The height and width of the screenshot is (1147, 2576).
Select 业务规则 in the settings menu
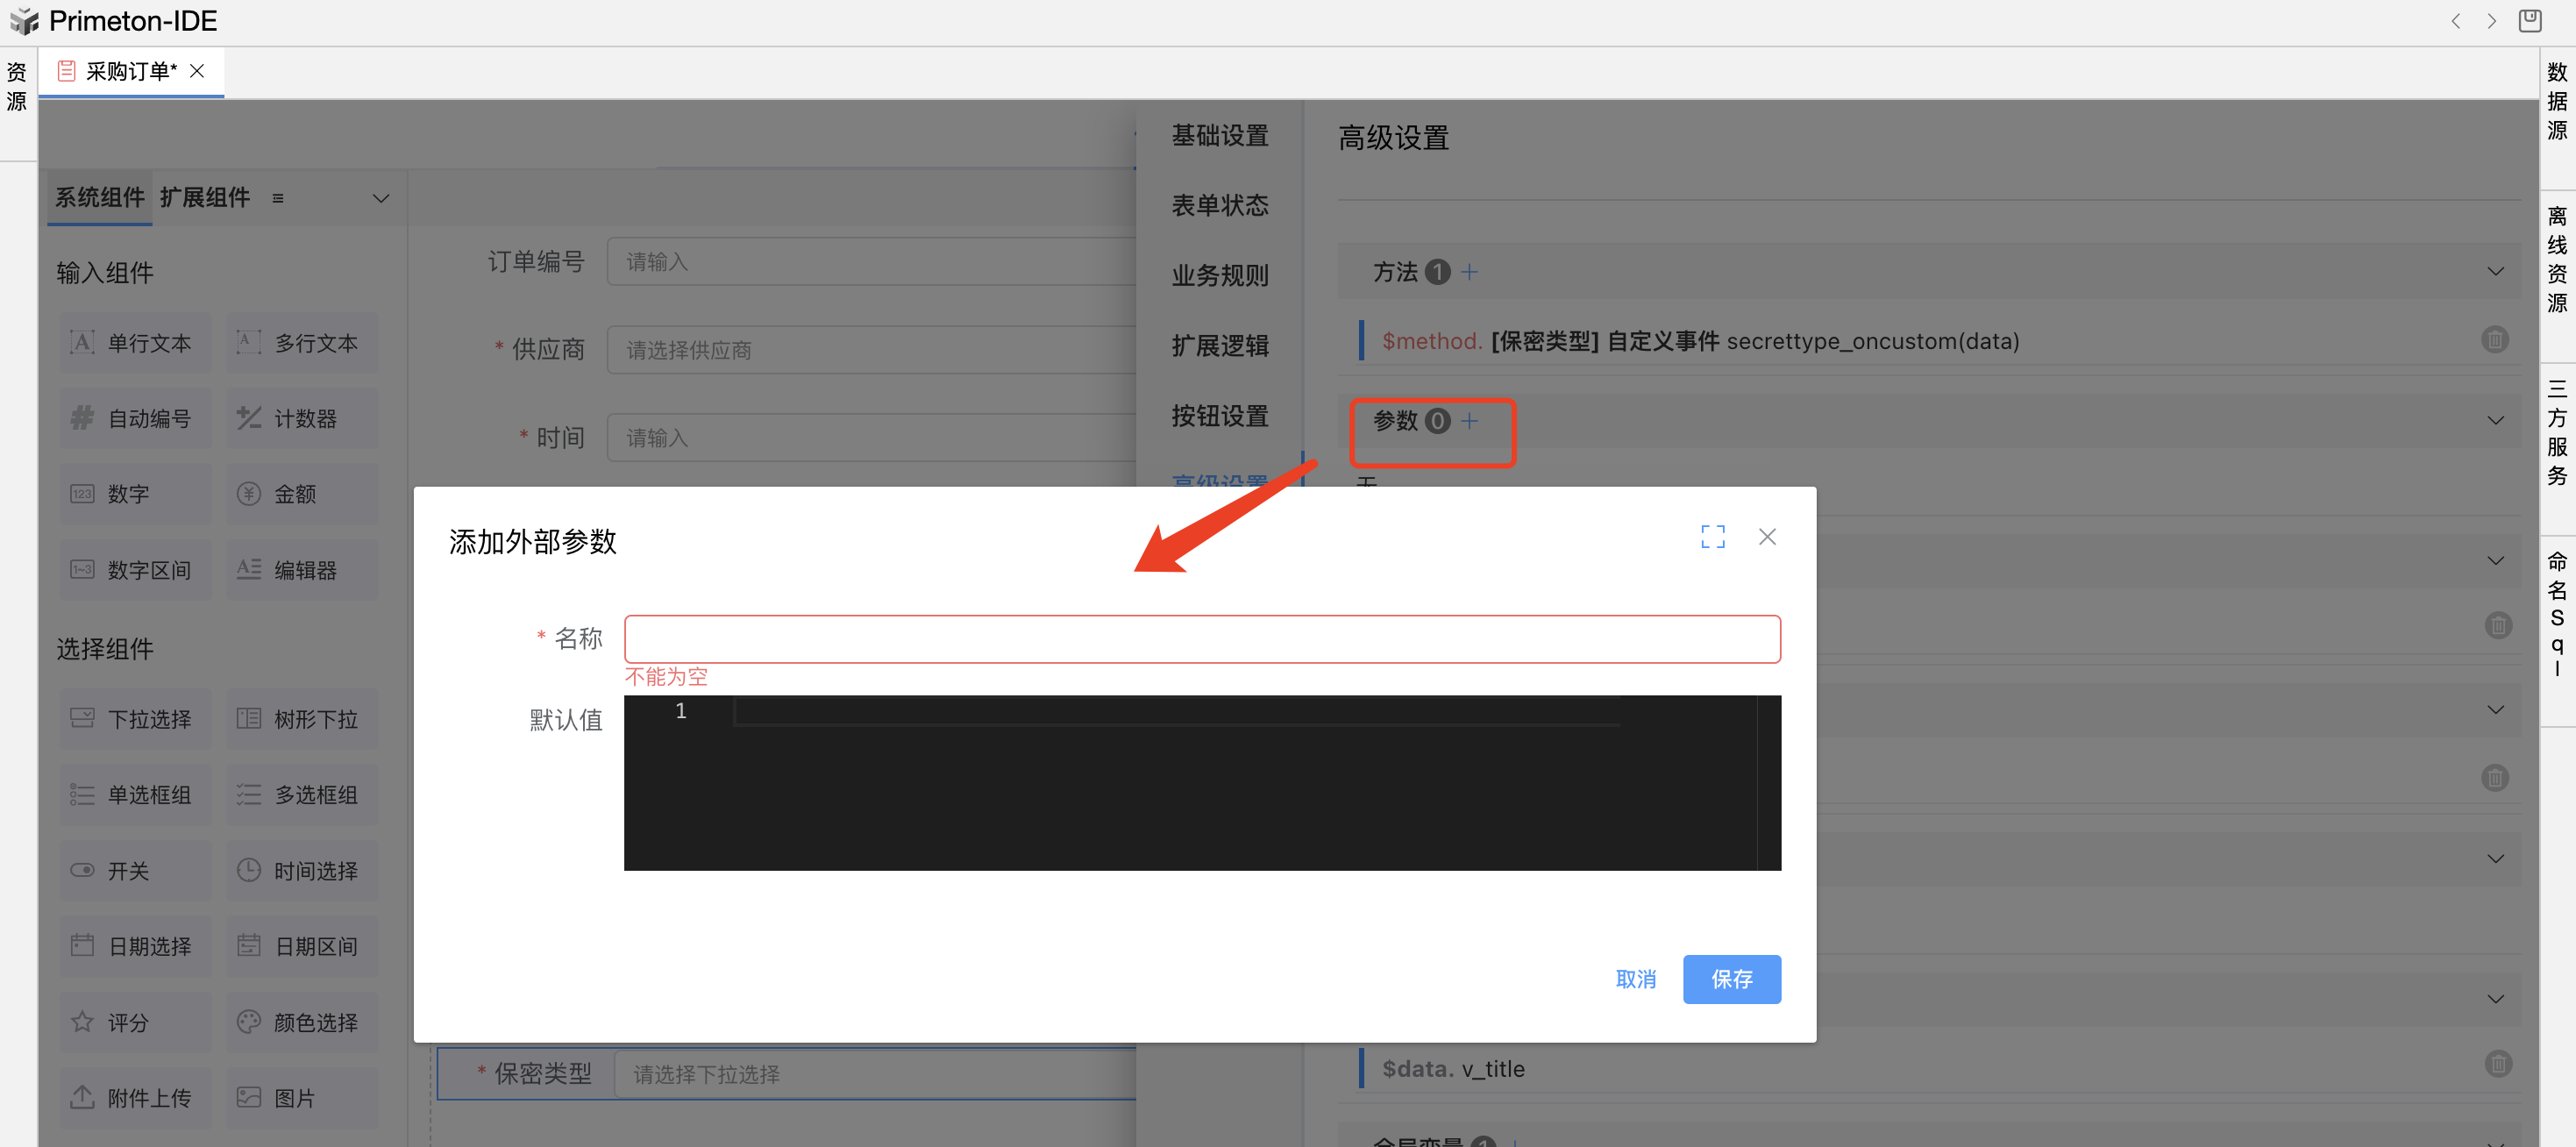tap(1219, 276)
